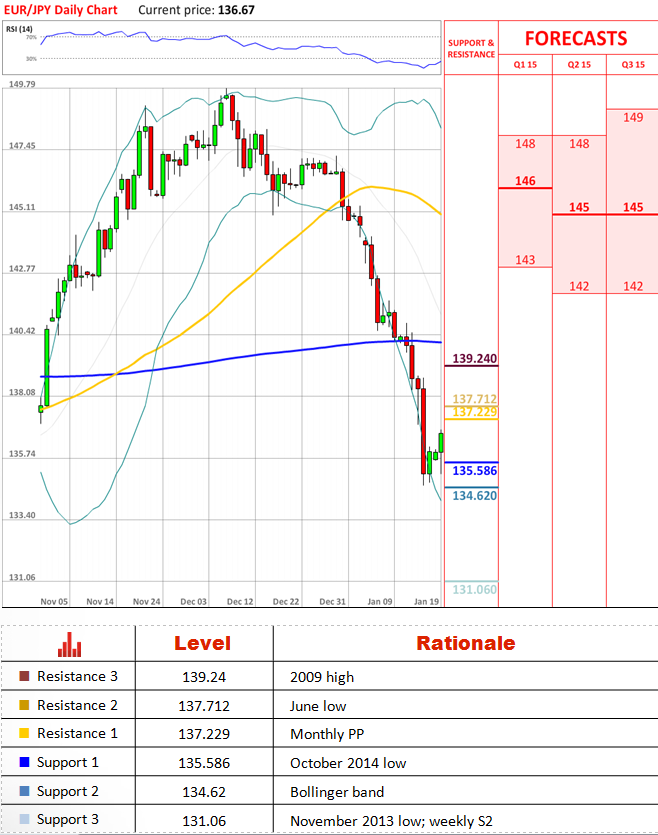Select the Q2 15 forecast column header
658x835 pixels.
coord(579,64)
